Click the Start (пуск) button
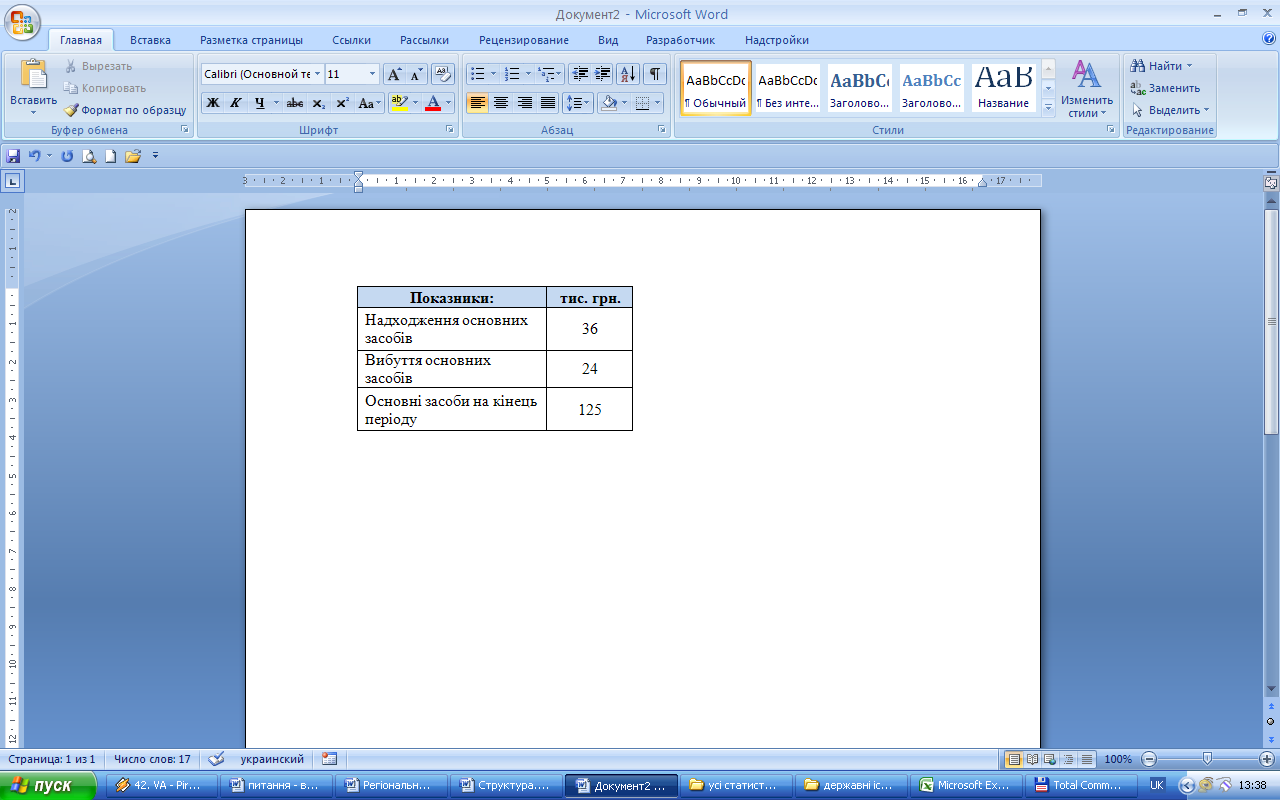 click(48, 785)
